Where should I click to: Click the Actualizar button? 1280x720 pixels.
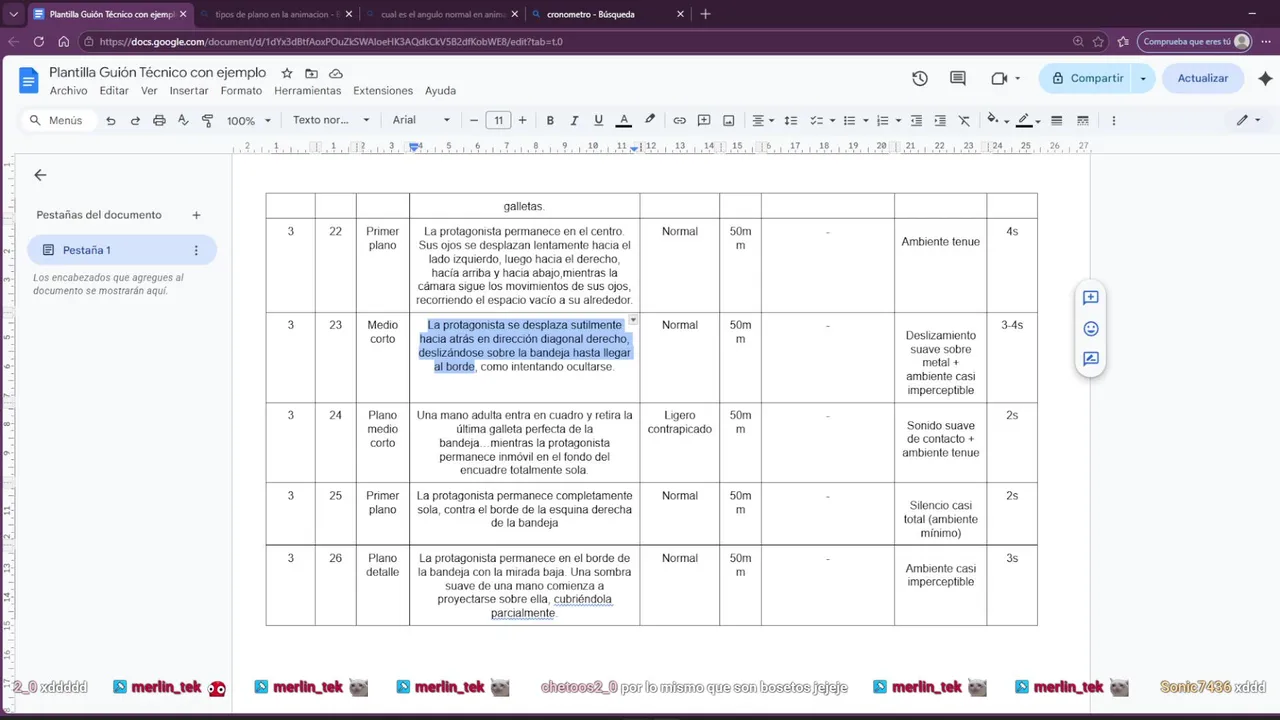pos(1202,78)
